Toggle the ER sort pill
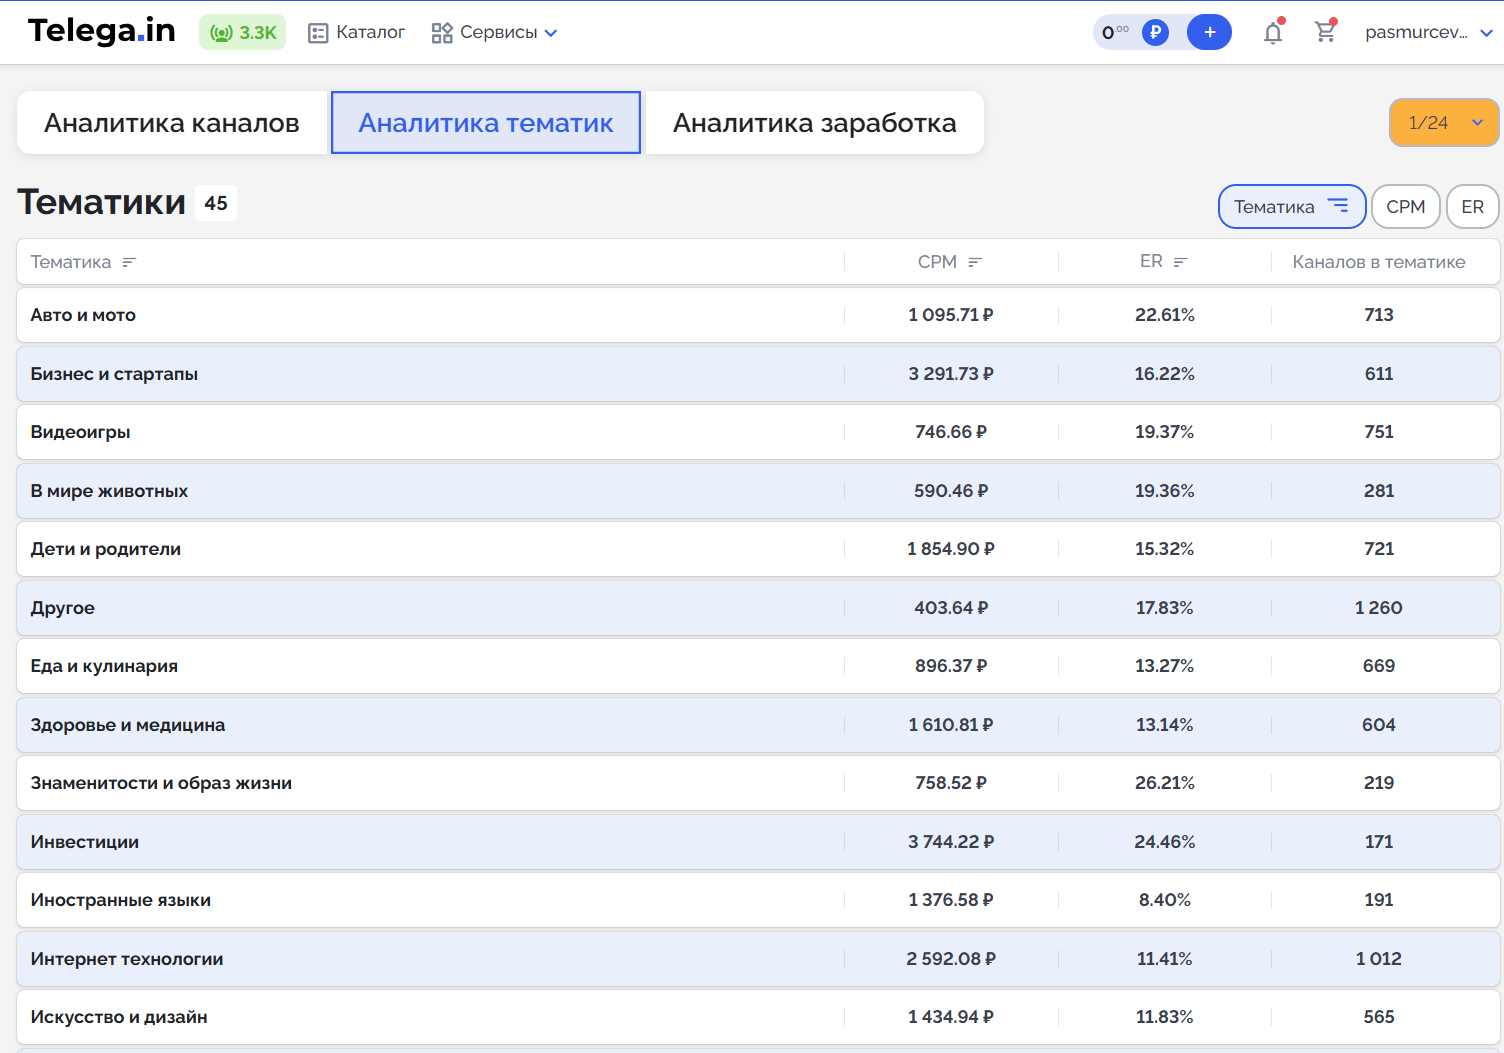 [1472, 207]
